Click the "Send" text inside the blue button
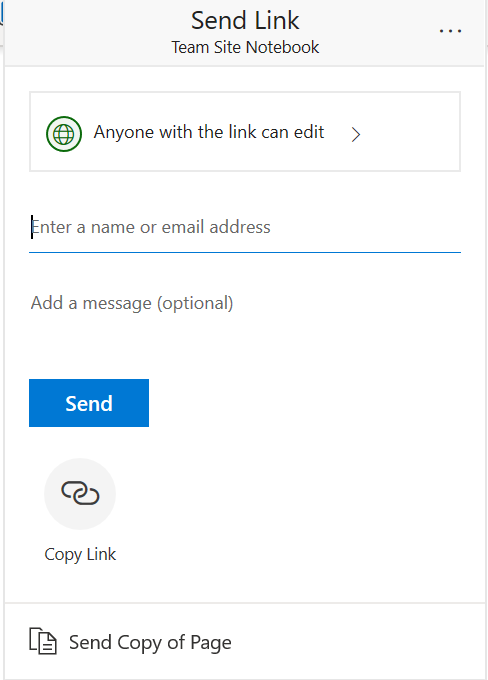 pyautogui.click(x=89, y=403)
